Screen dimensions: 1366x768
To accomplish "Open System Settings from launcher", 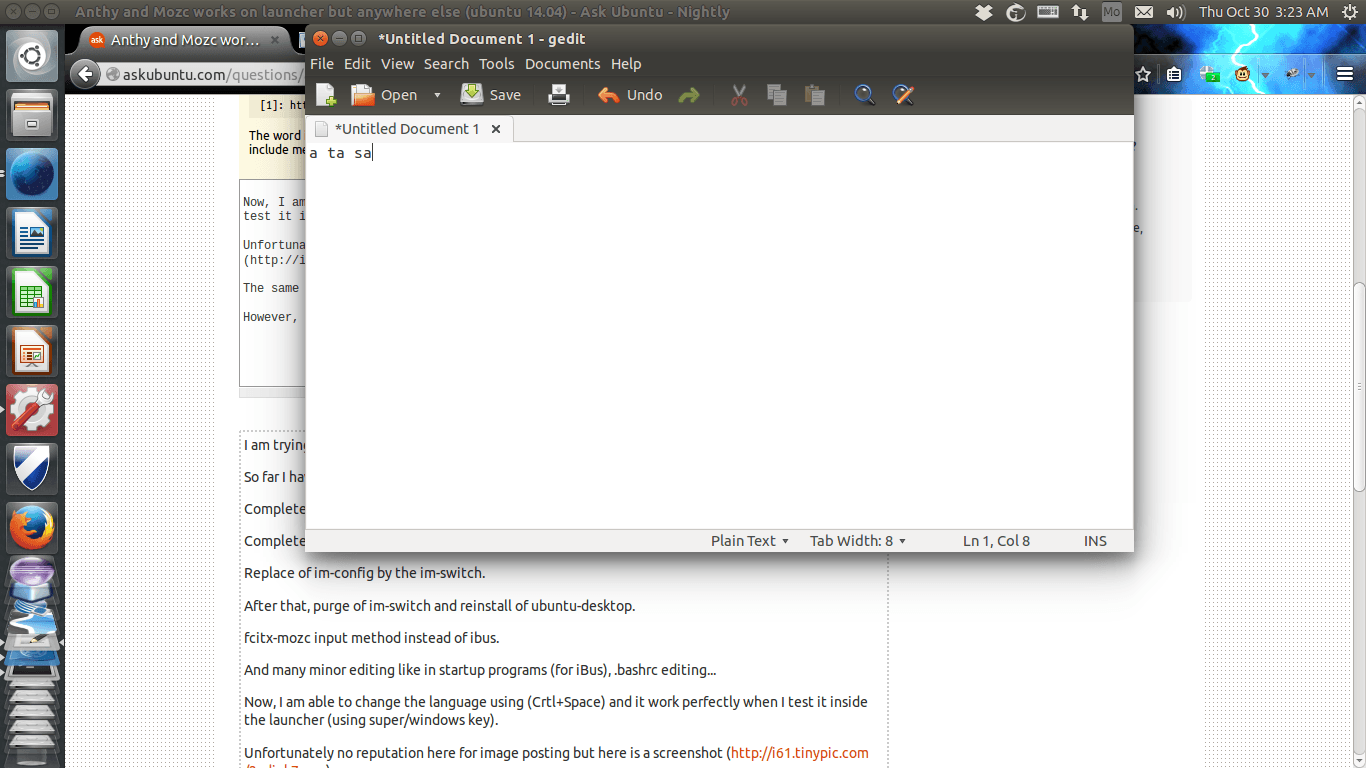I will point(32,410).
